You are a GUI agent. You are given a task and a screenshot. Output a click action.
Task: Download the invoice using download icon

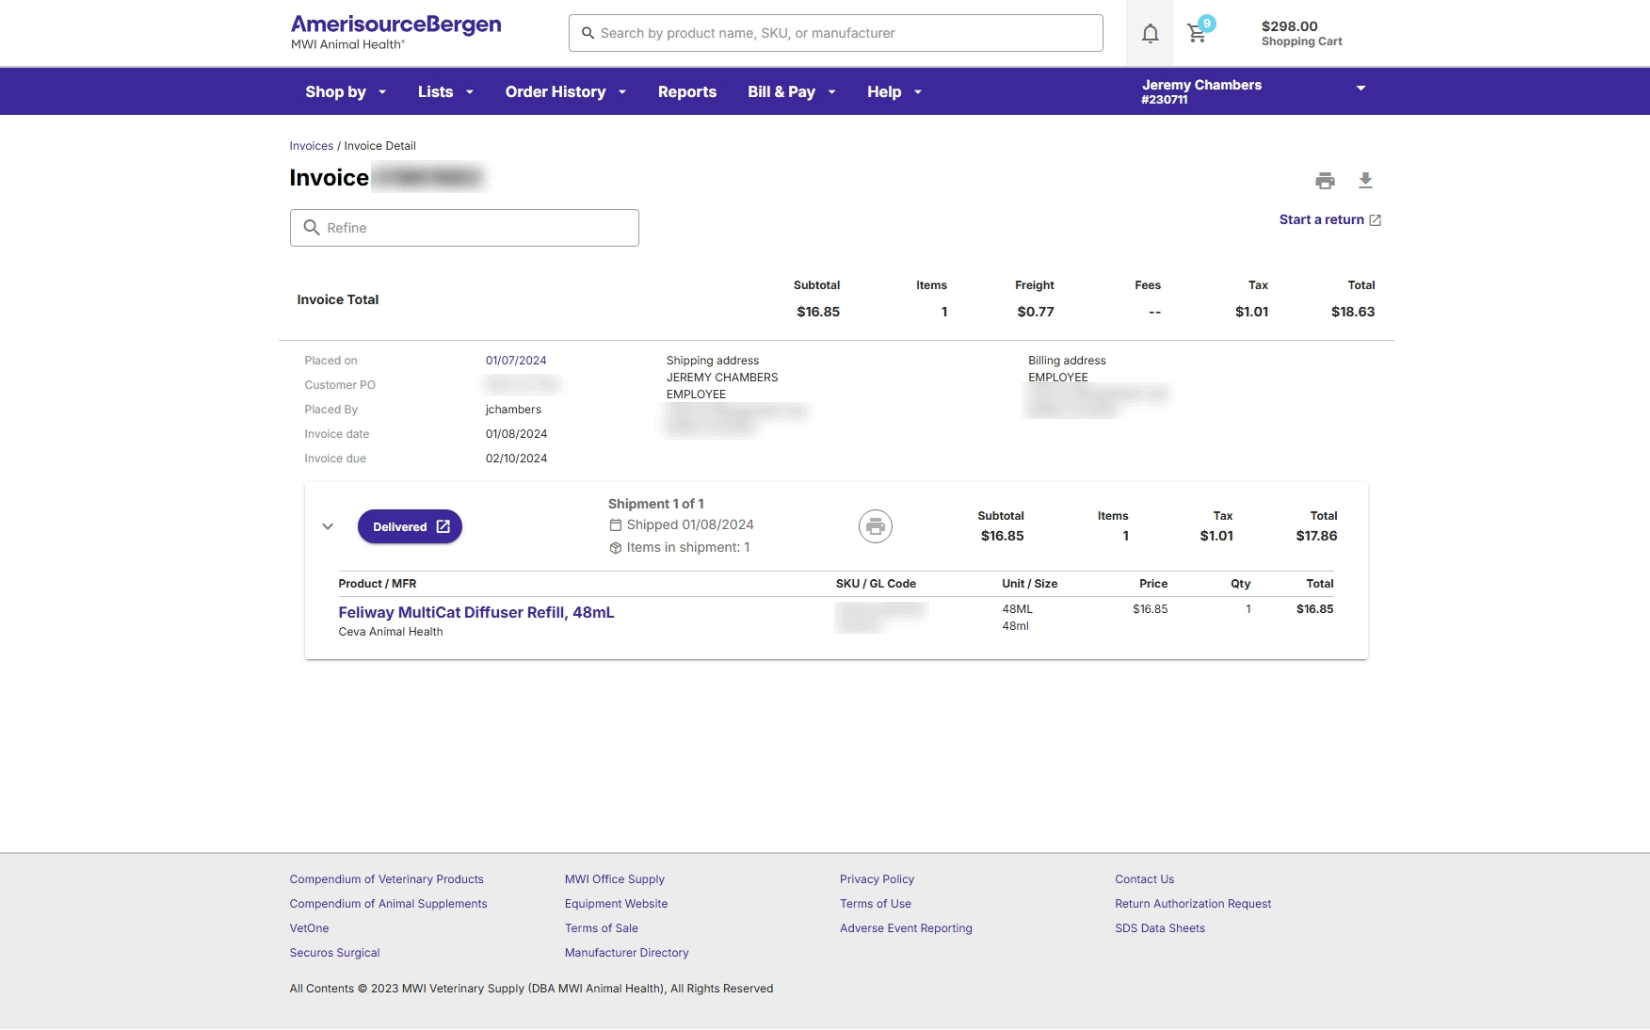coord(1365,181)
